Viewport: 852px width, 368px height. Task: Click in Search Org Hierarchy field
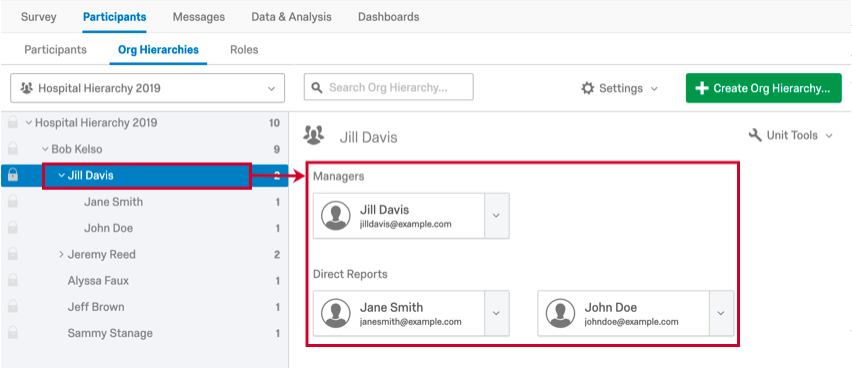point(389,88)
